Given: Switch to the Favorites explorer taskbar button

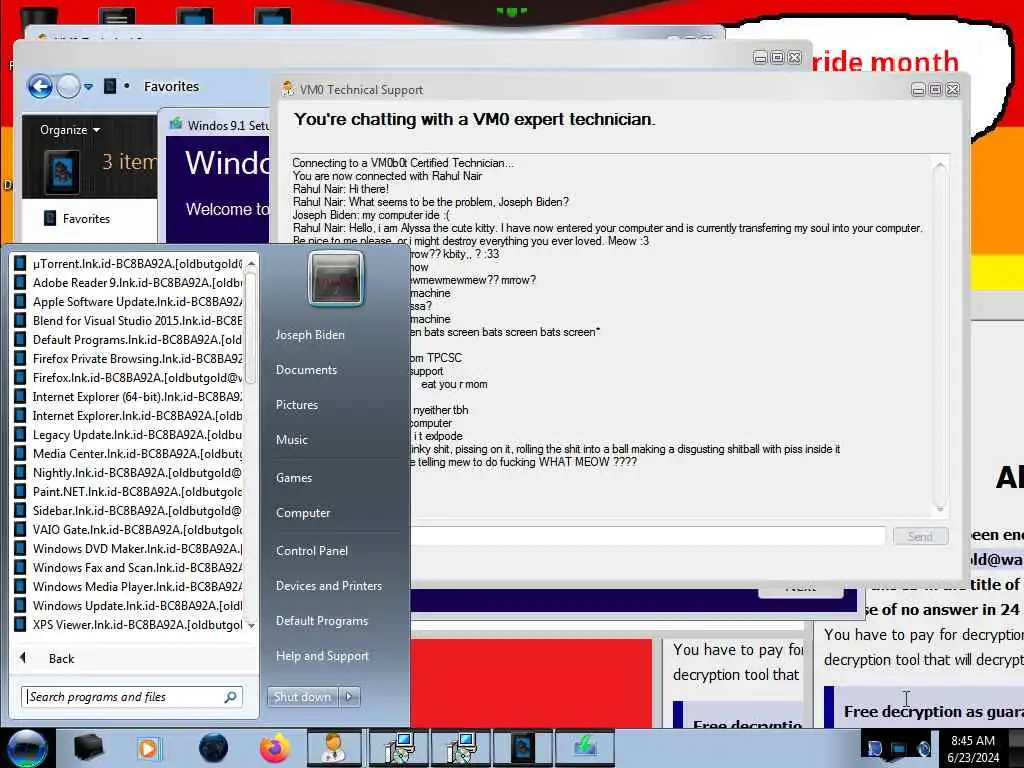Looking at the screenshot, I should click(x=522, y=748).
